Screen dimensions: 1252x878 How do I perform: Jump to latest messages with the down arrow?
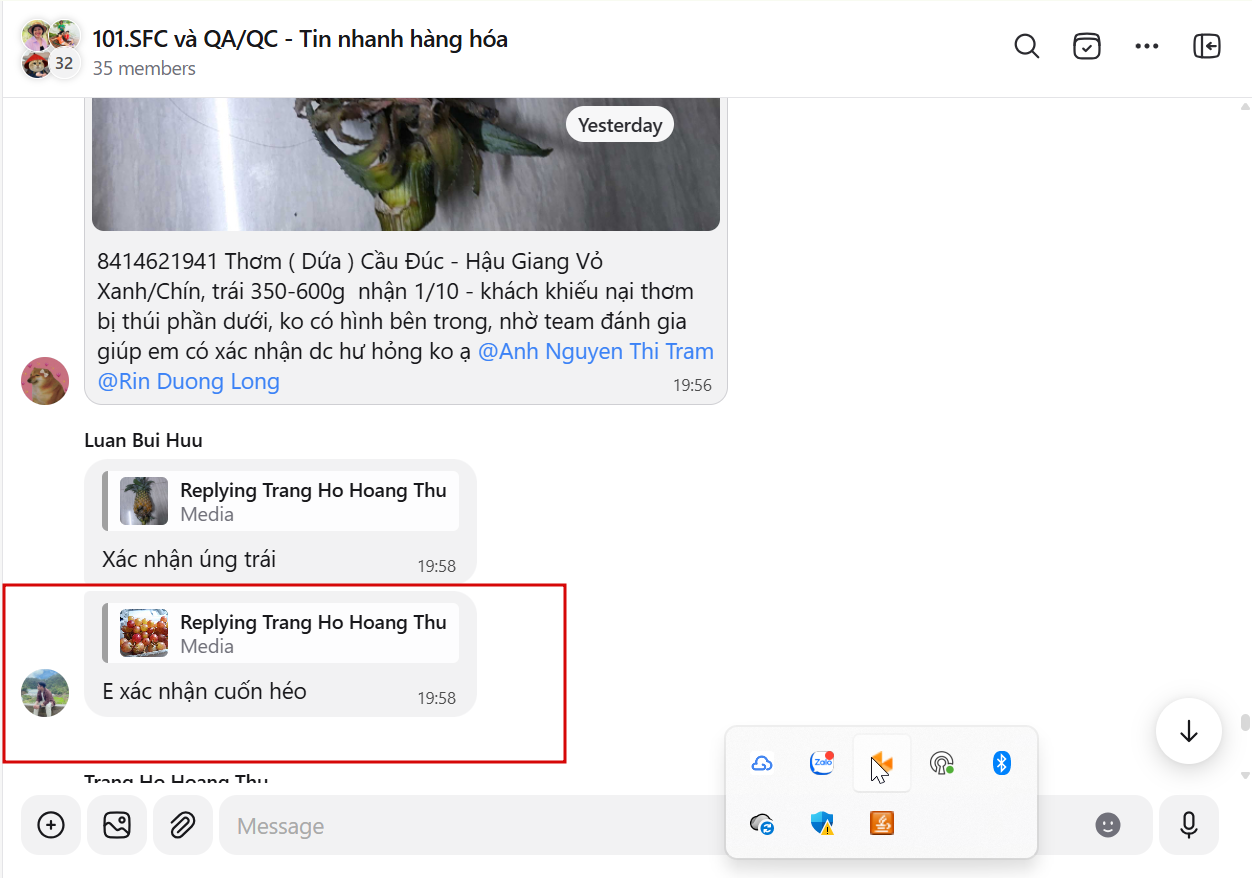[x=1188, y=731]
